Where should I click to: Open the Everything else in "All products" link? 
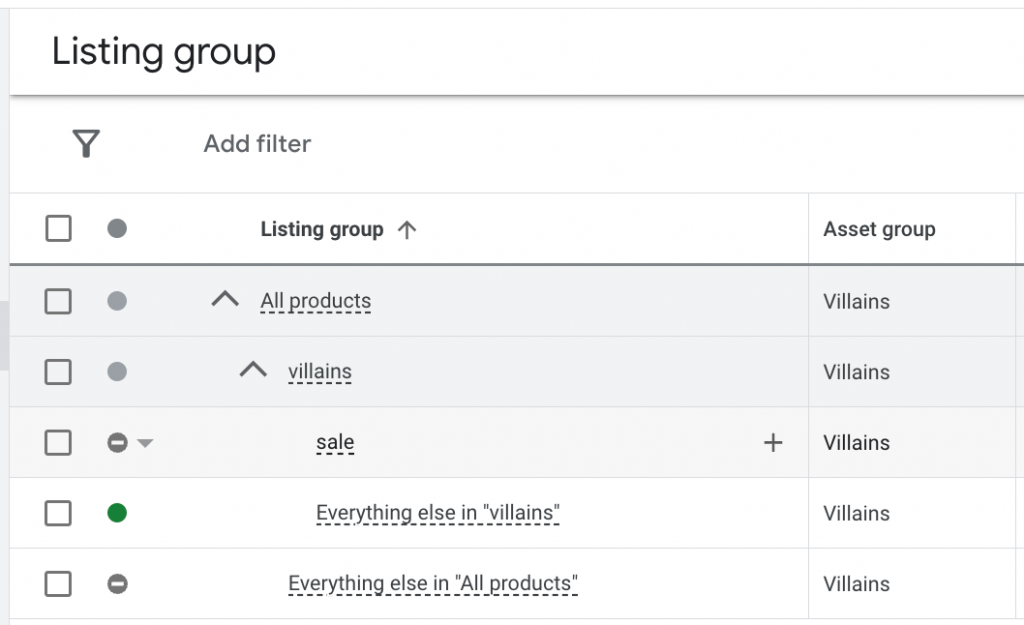433,584
